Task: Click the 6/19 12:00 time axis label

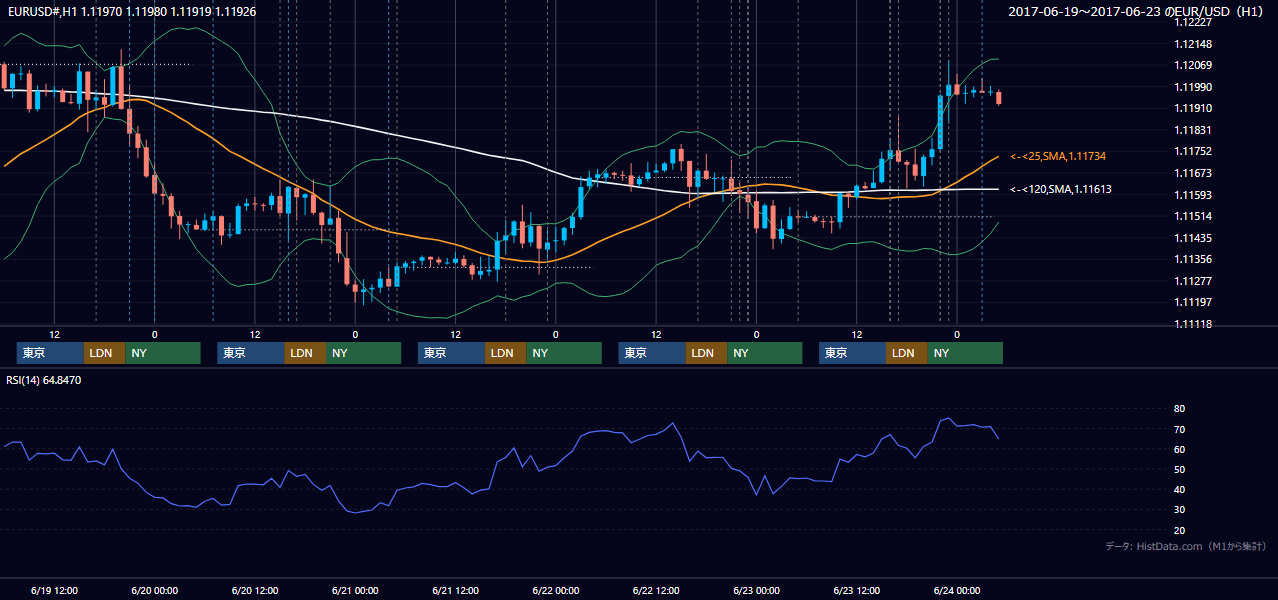Action: (x=54, y=590)
